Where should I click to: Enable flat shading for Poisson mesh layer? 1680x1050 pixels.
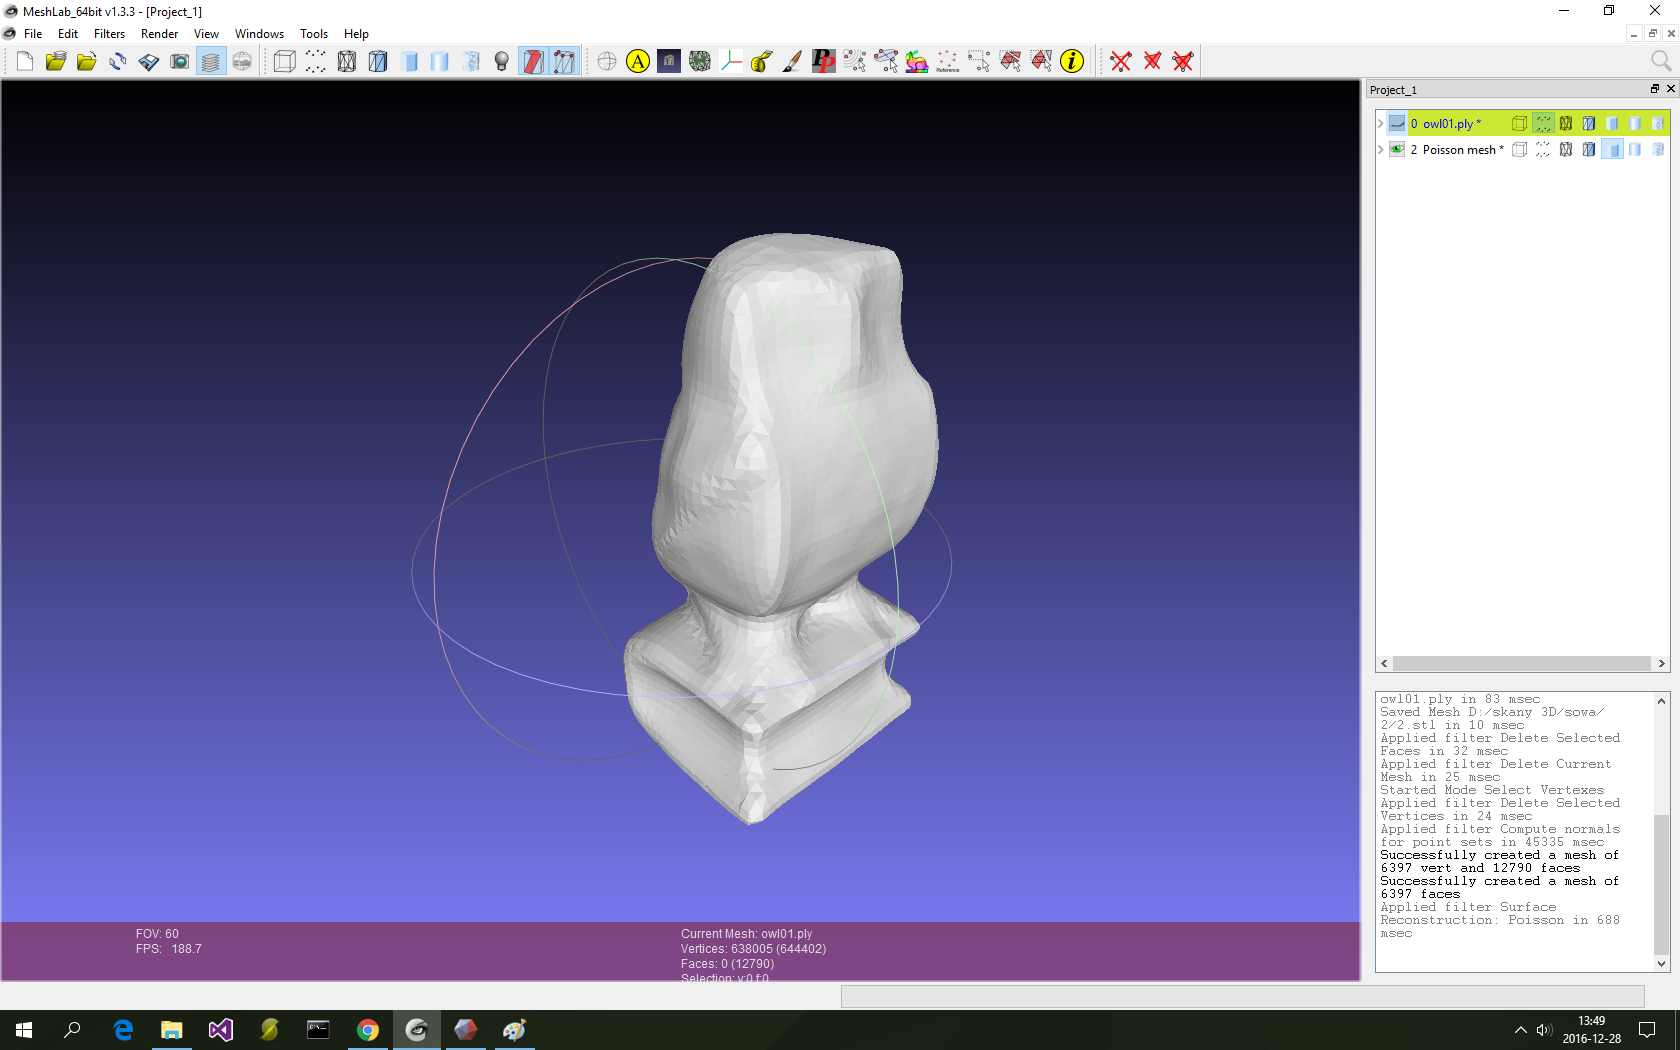(1612, 149)
